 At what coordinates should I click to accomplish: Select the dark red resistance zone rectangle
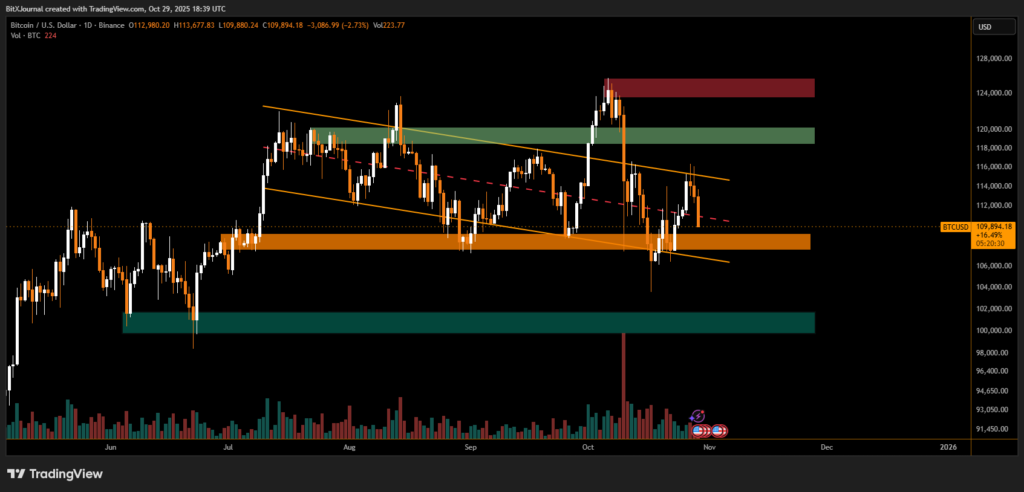709,88
